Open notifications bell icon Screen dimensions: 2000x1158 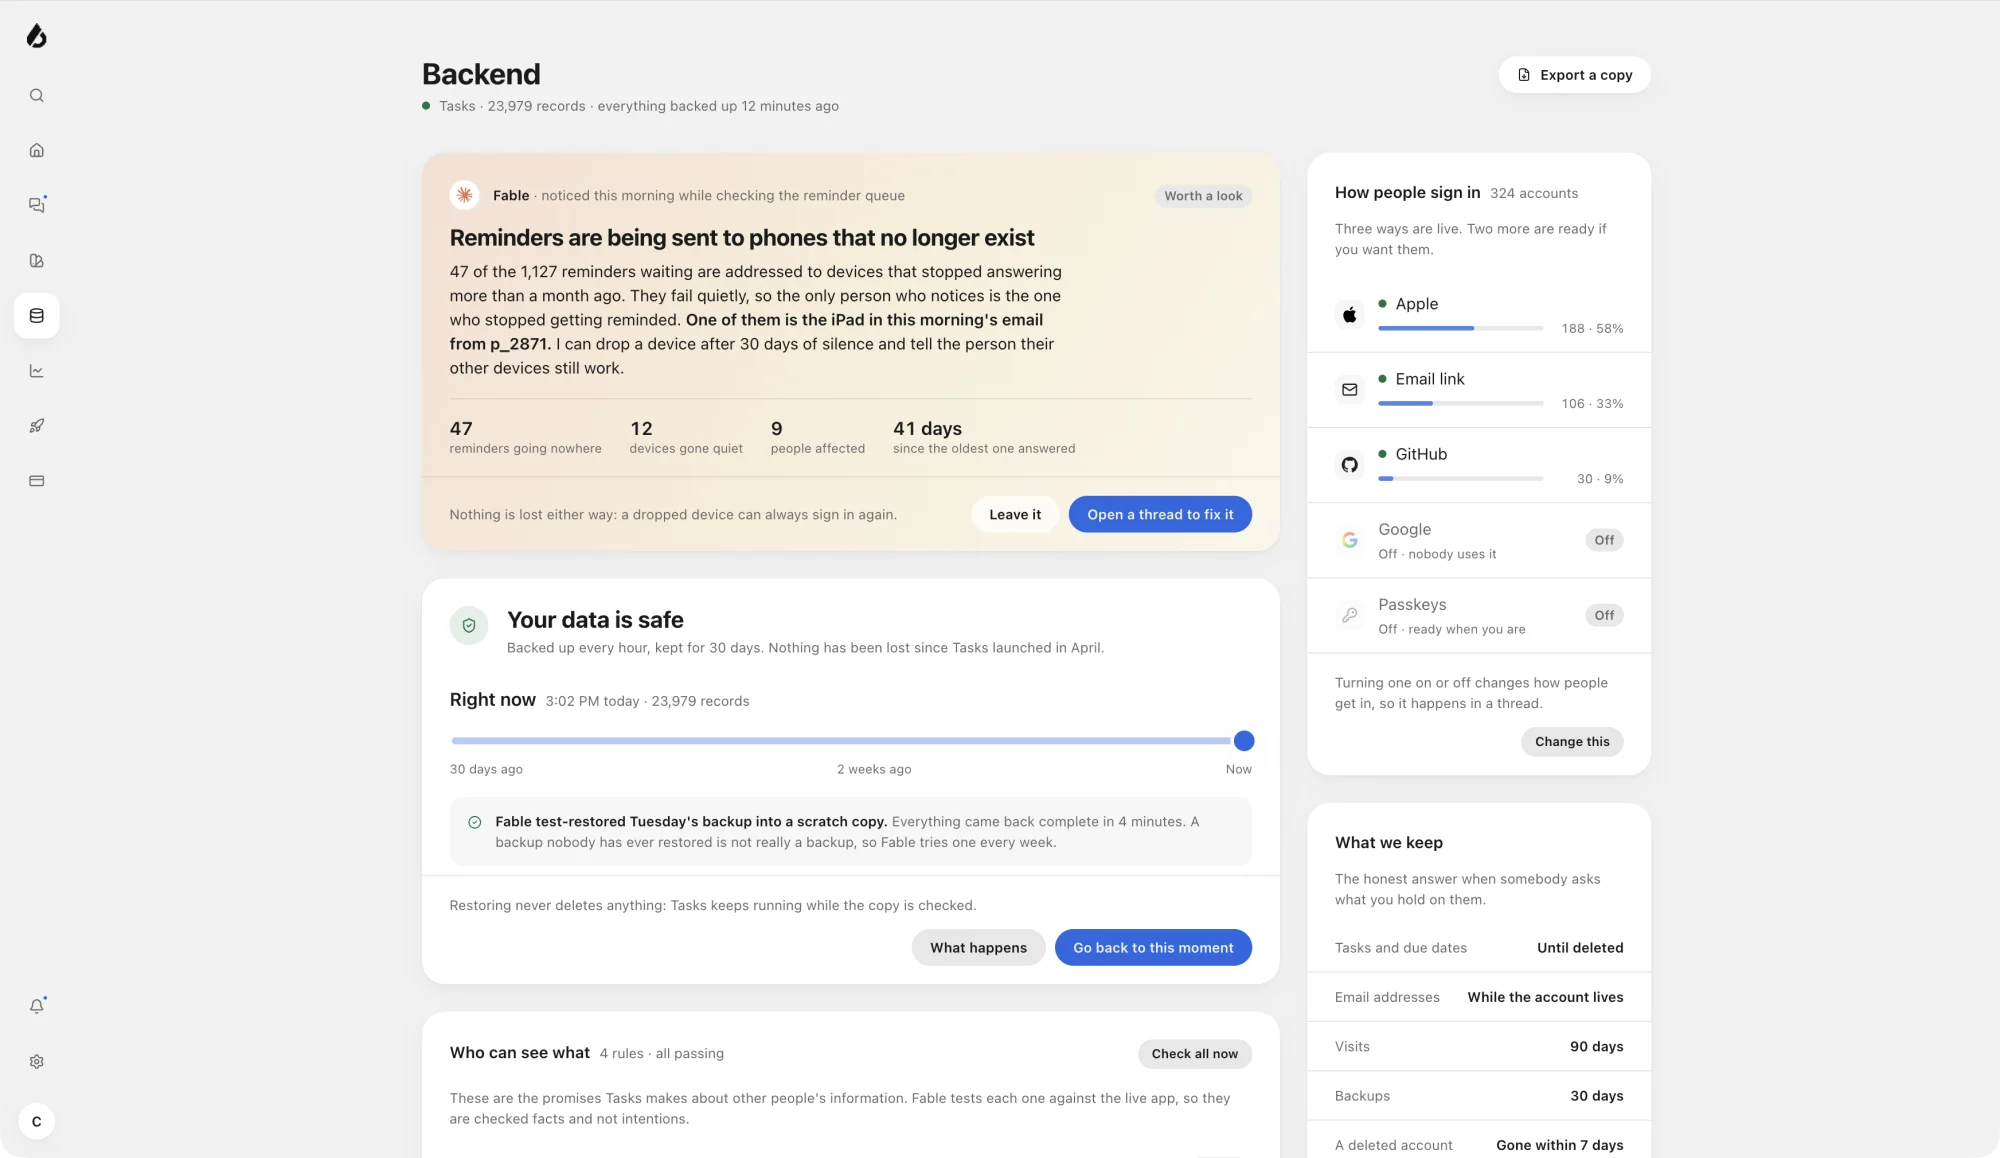coord(37,1007)
